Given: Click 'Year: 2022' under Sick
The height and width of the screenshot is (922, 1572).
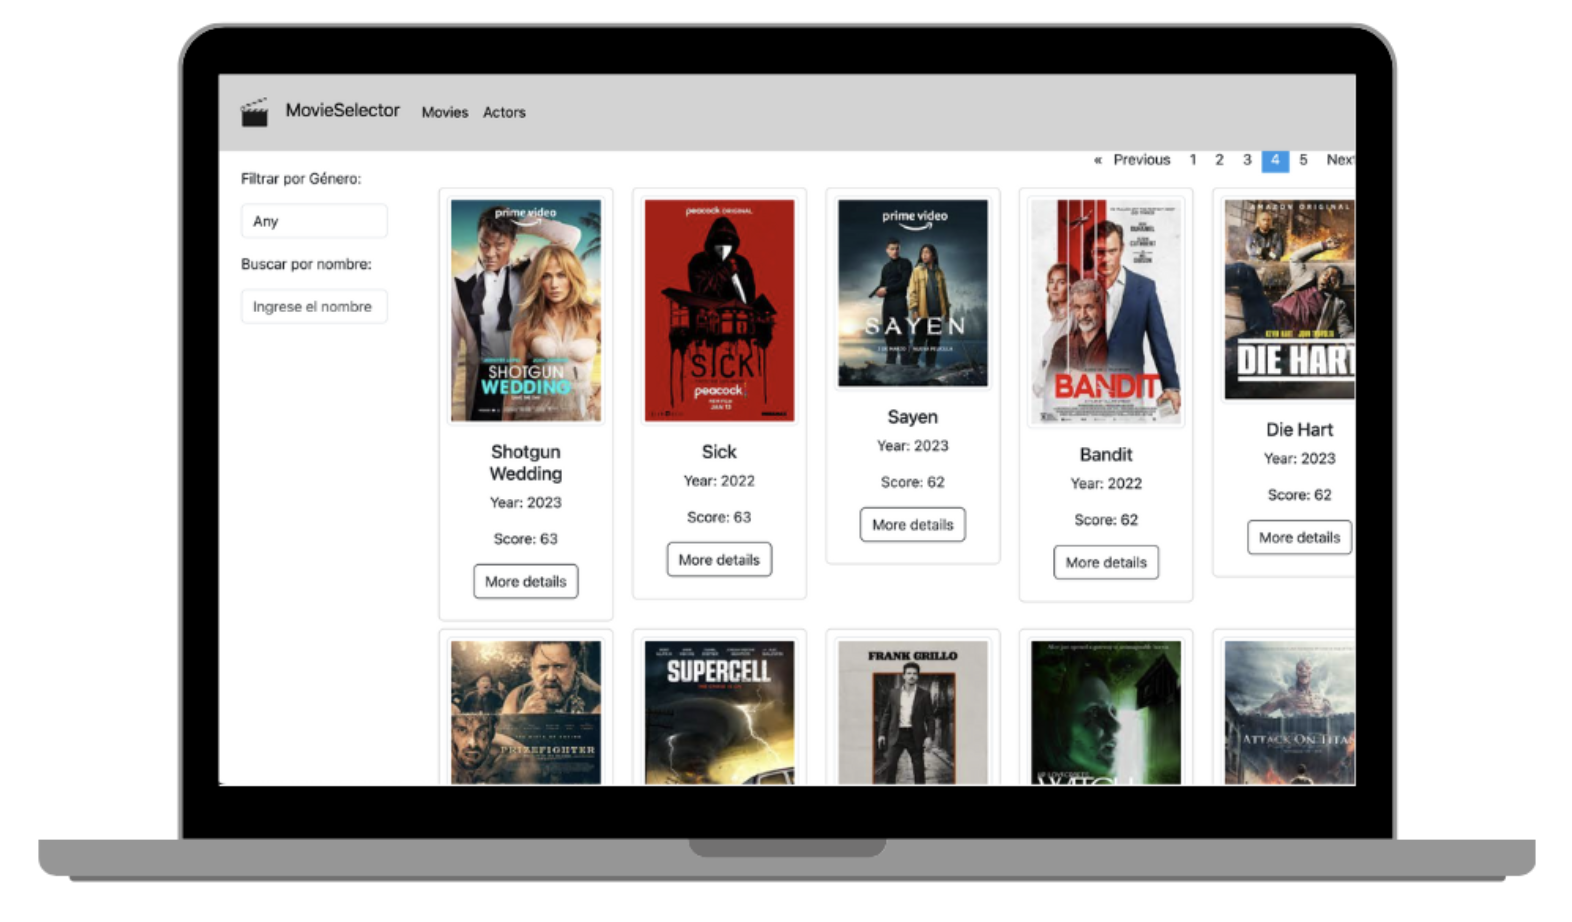Looking at the screenshot, I should coord(719,481).
